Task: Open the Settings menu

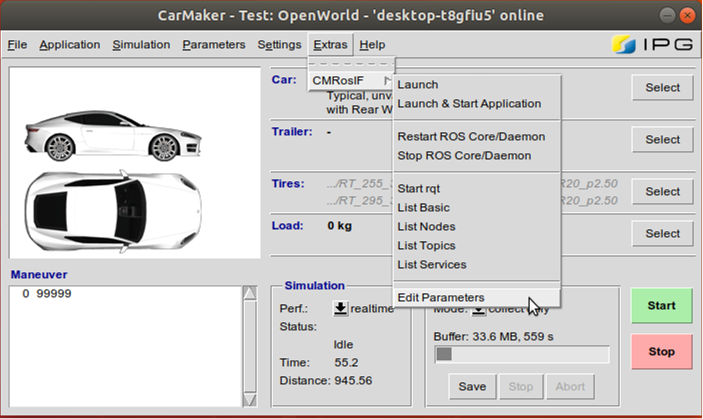Action: tap(279, 45)
